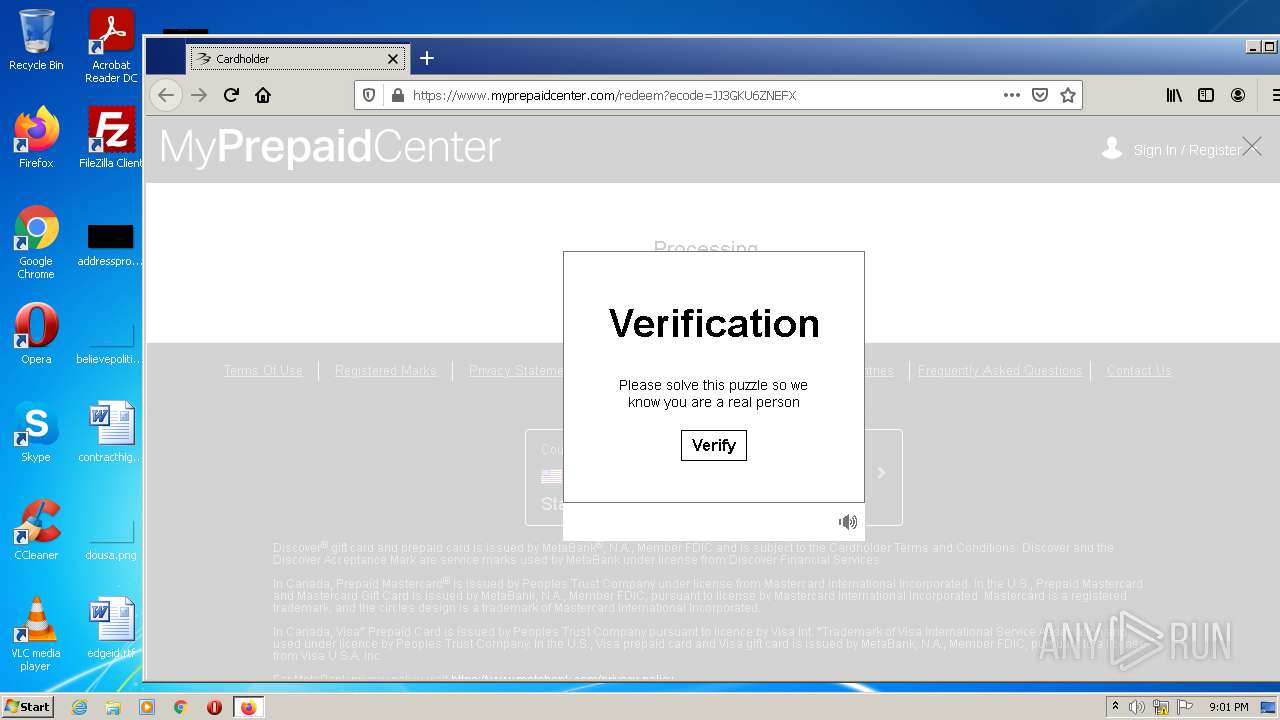The image size is (1280, 720).
Task: Launch Chrome from the taskbar
Action: pos(180,707)
